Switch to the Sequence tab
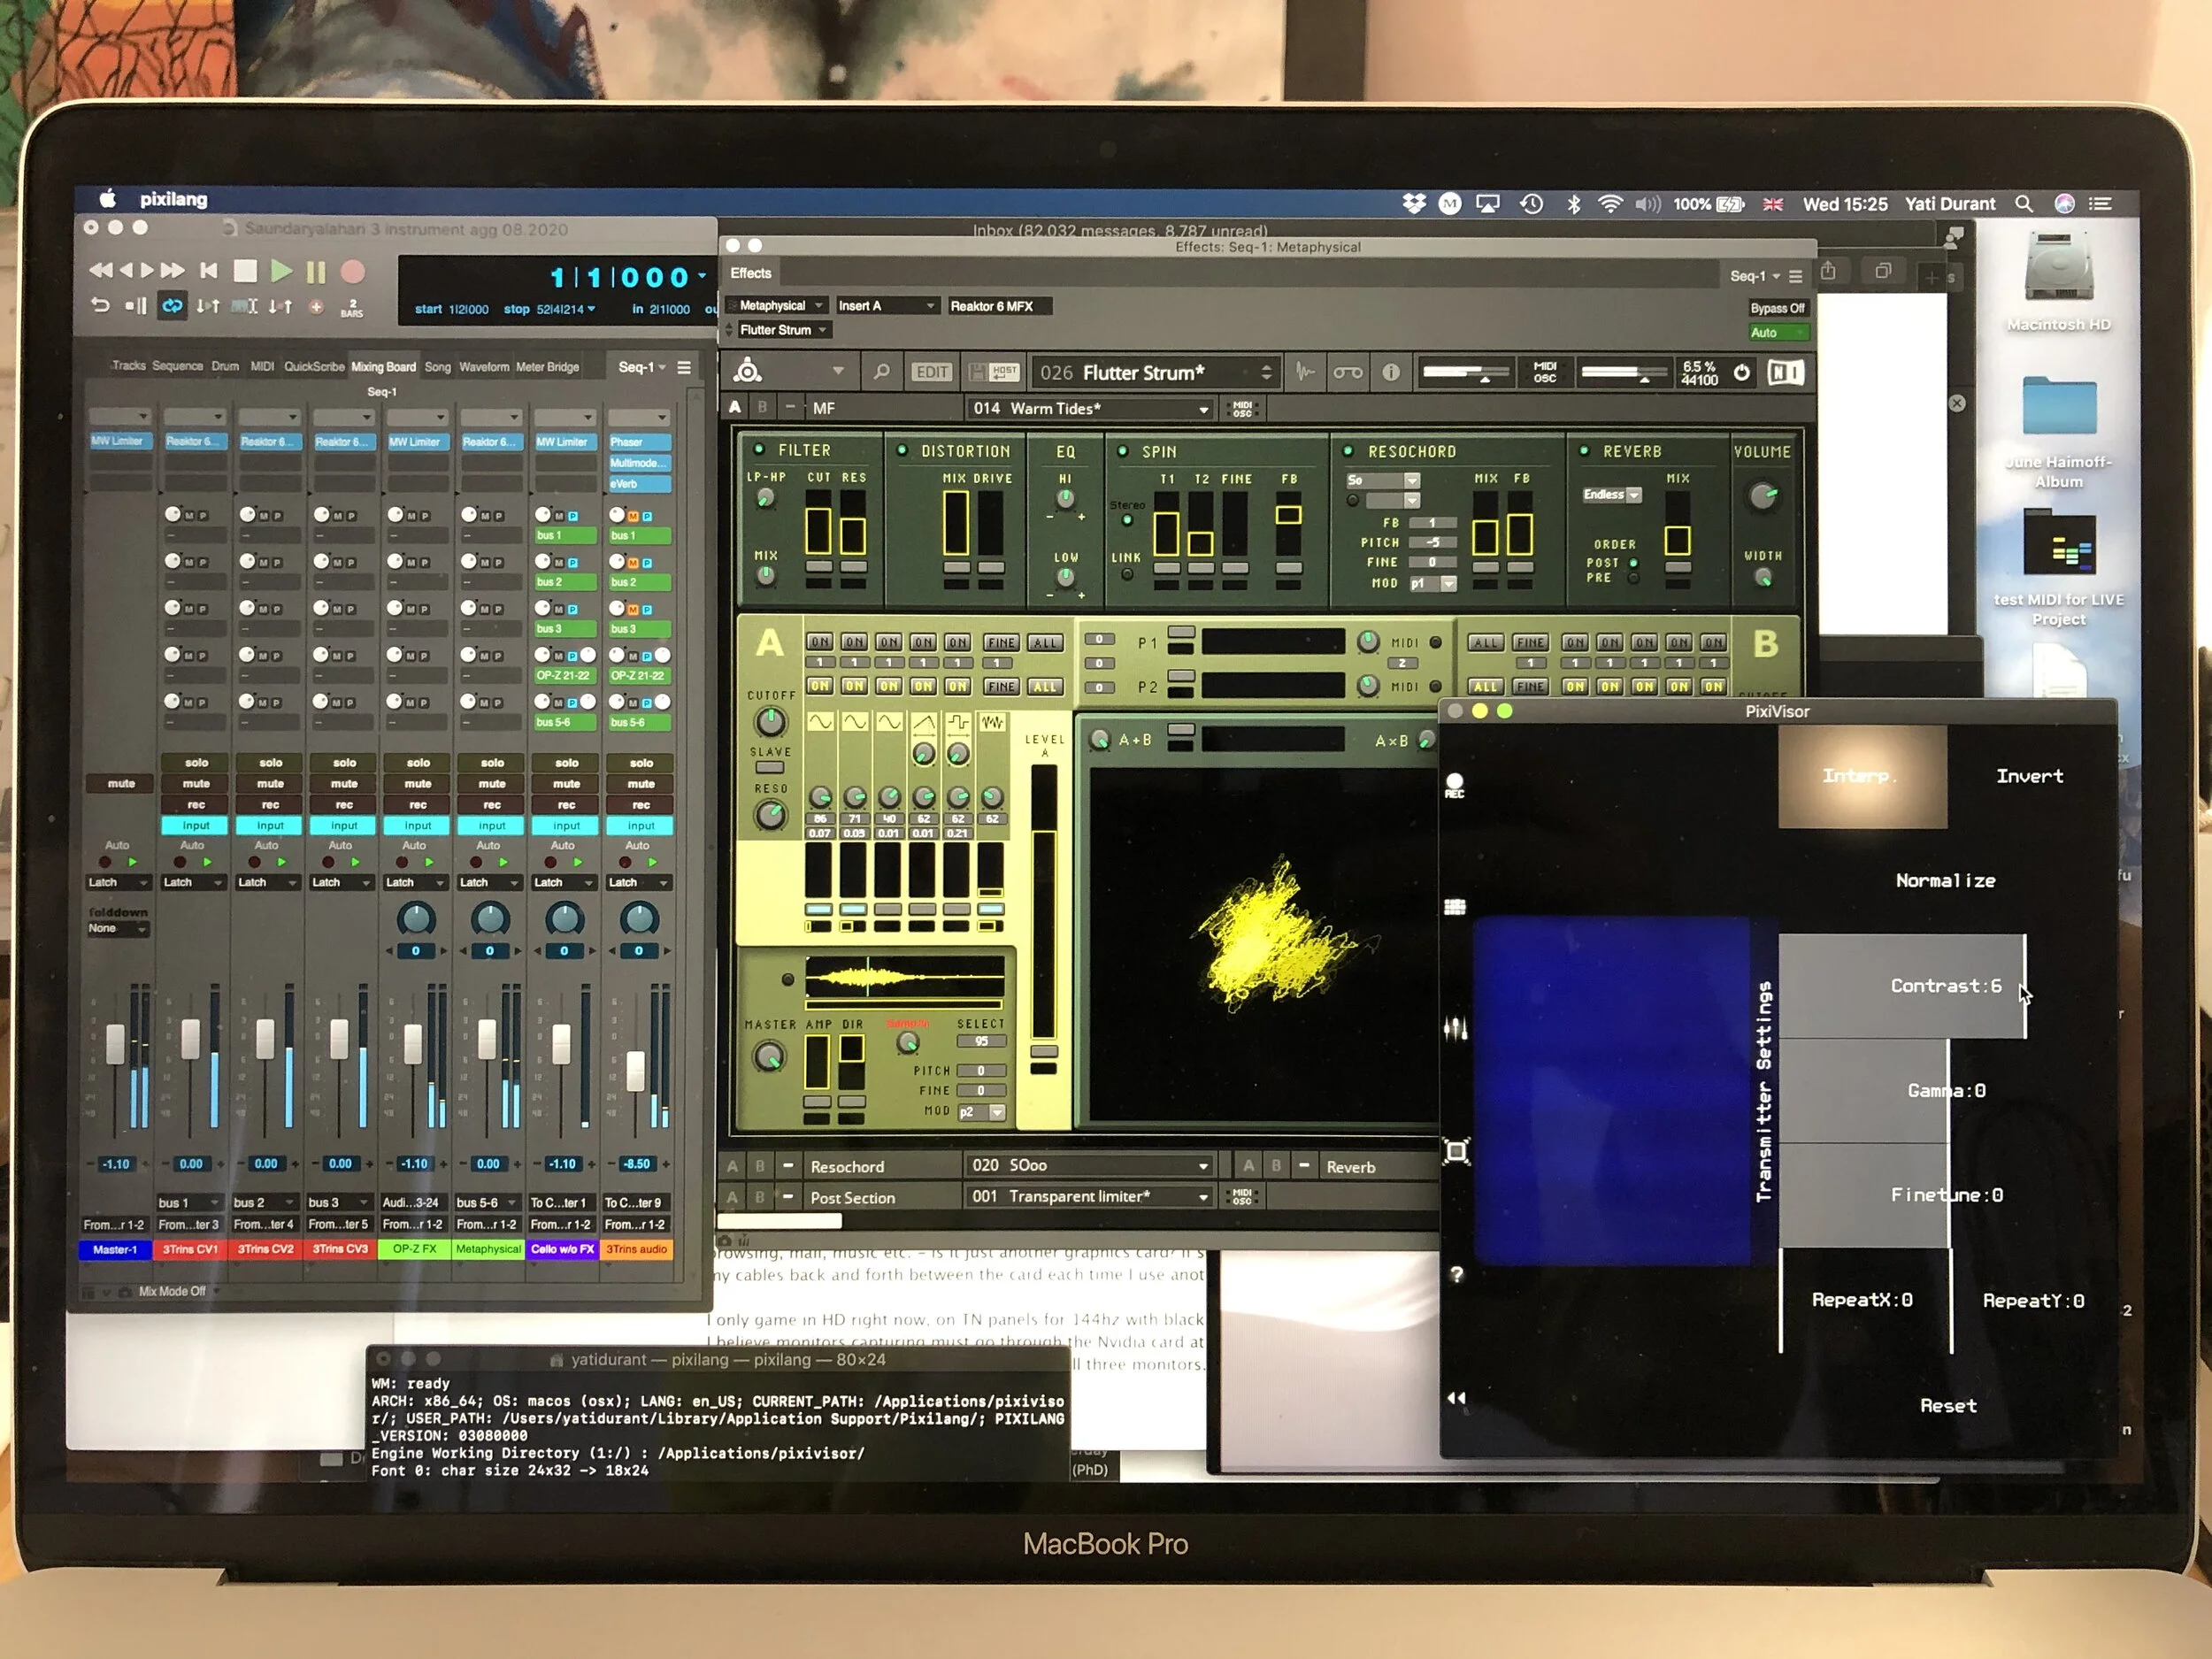 pyautogui.click(x=177, y=366)
